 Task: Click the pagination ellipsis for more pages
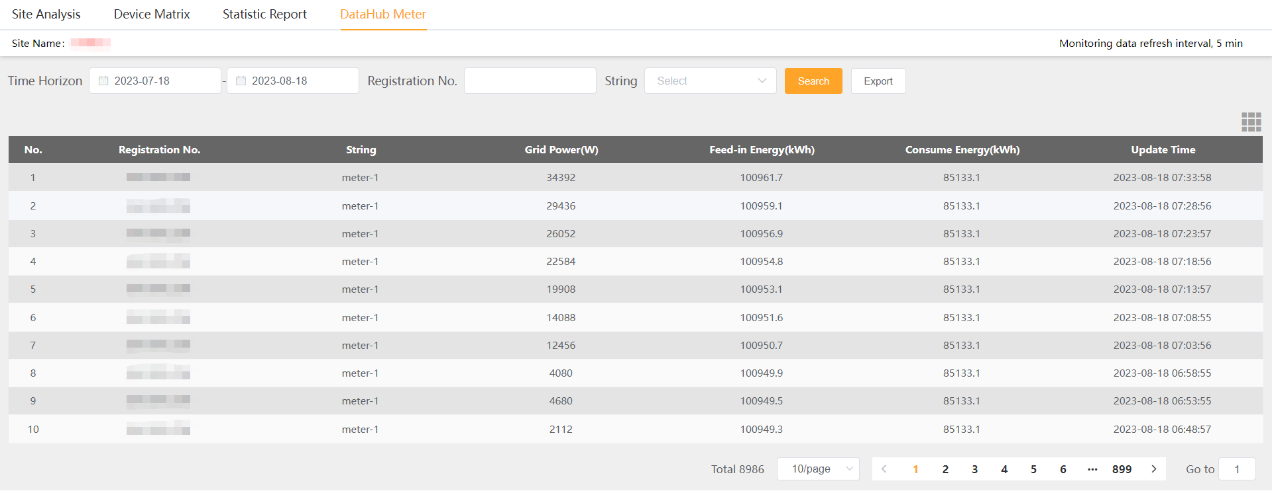(1092, 469)
